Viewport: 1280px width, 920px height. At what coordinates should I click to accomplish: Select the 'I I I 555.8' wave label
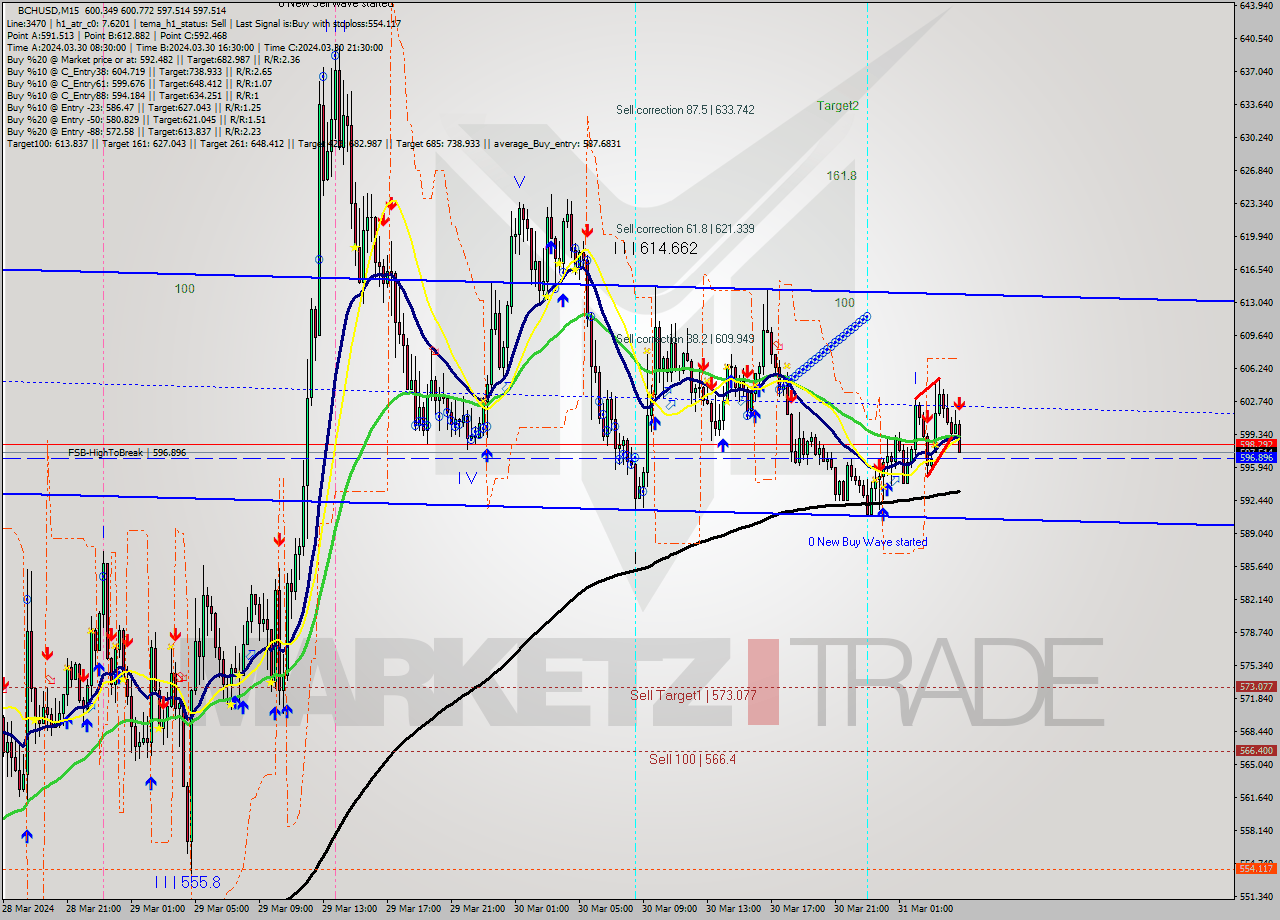tap(187, 882)
